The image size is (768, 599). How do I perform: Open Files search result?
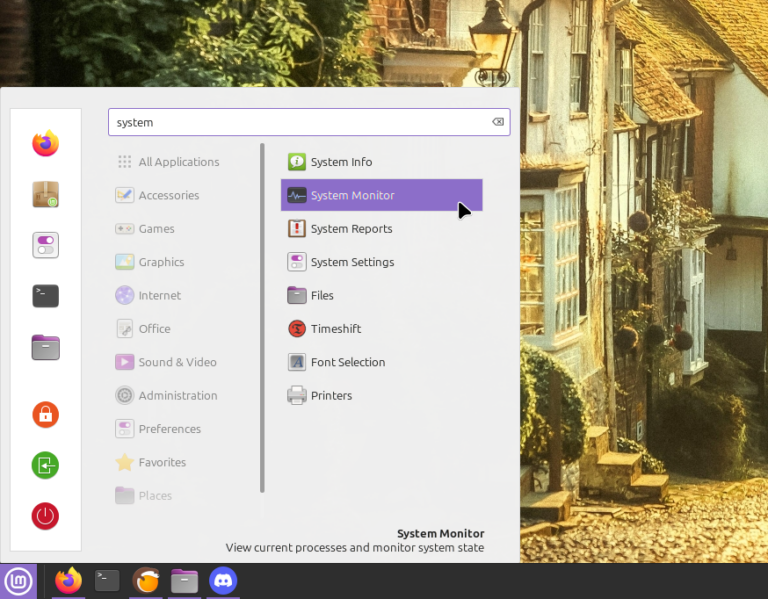[x=382, y=295]
